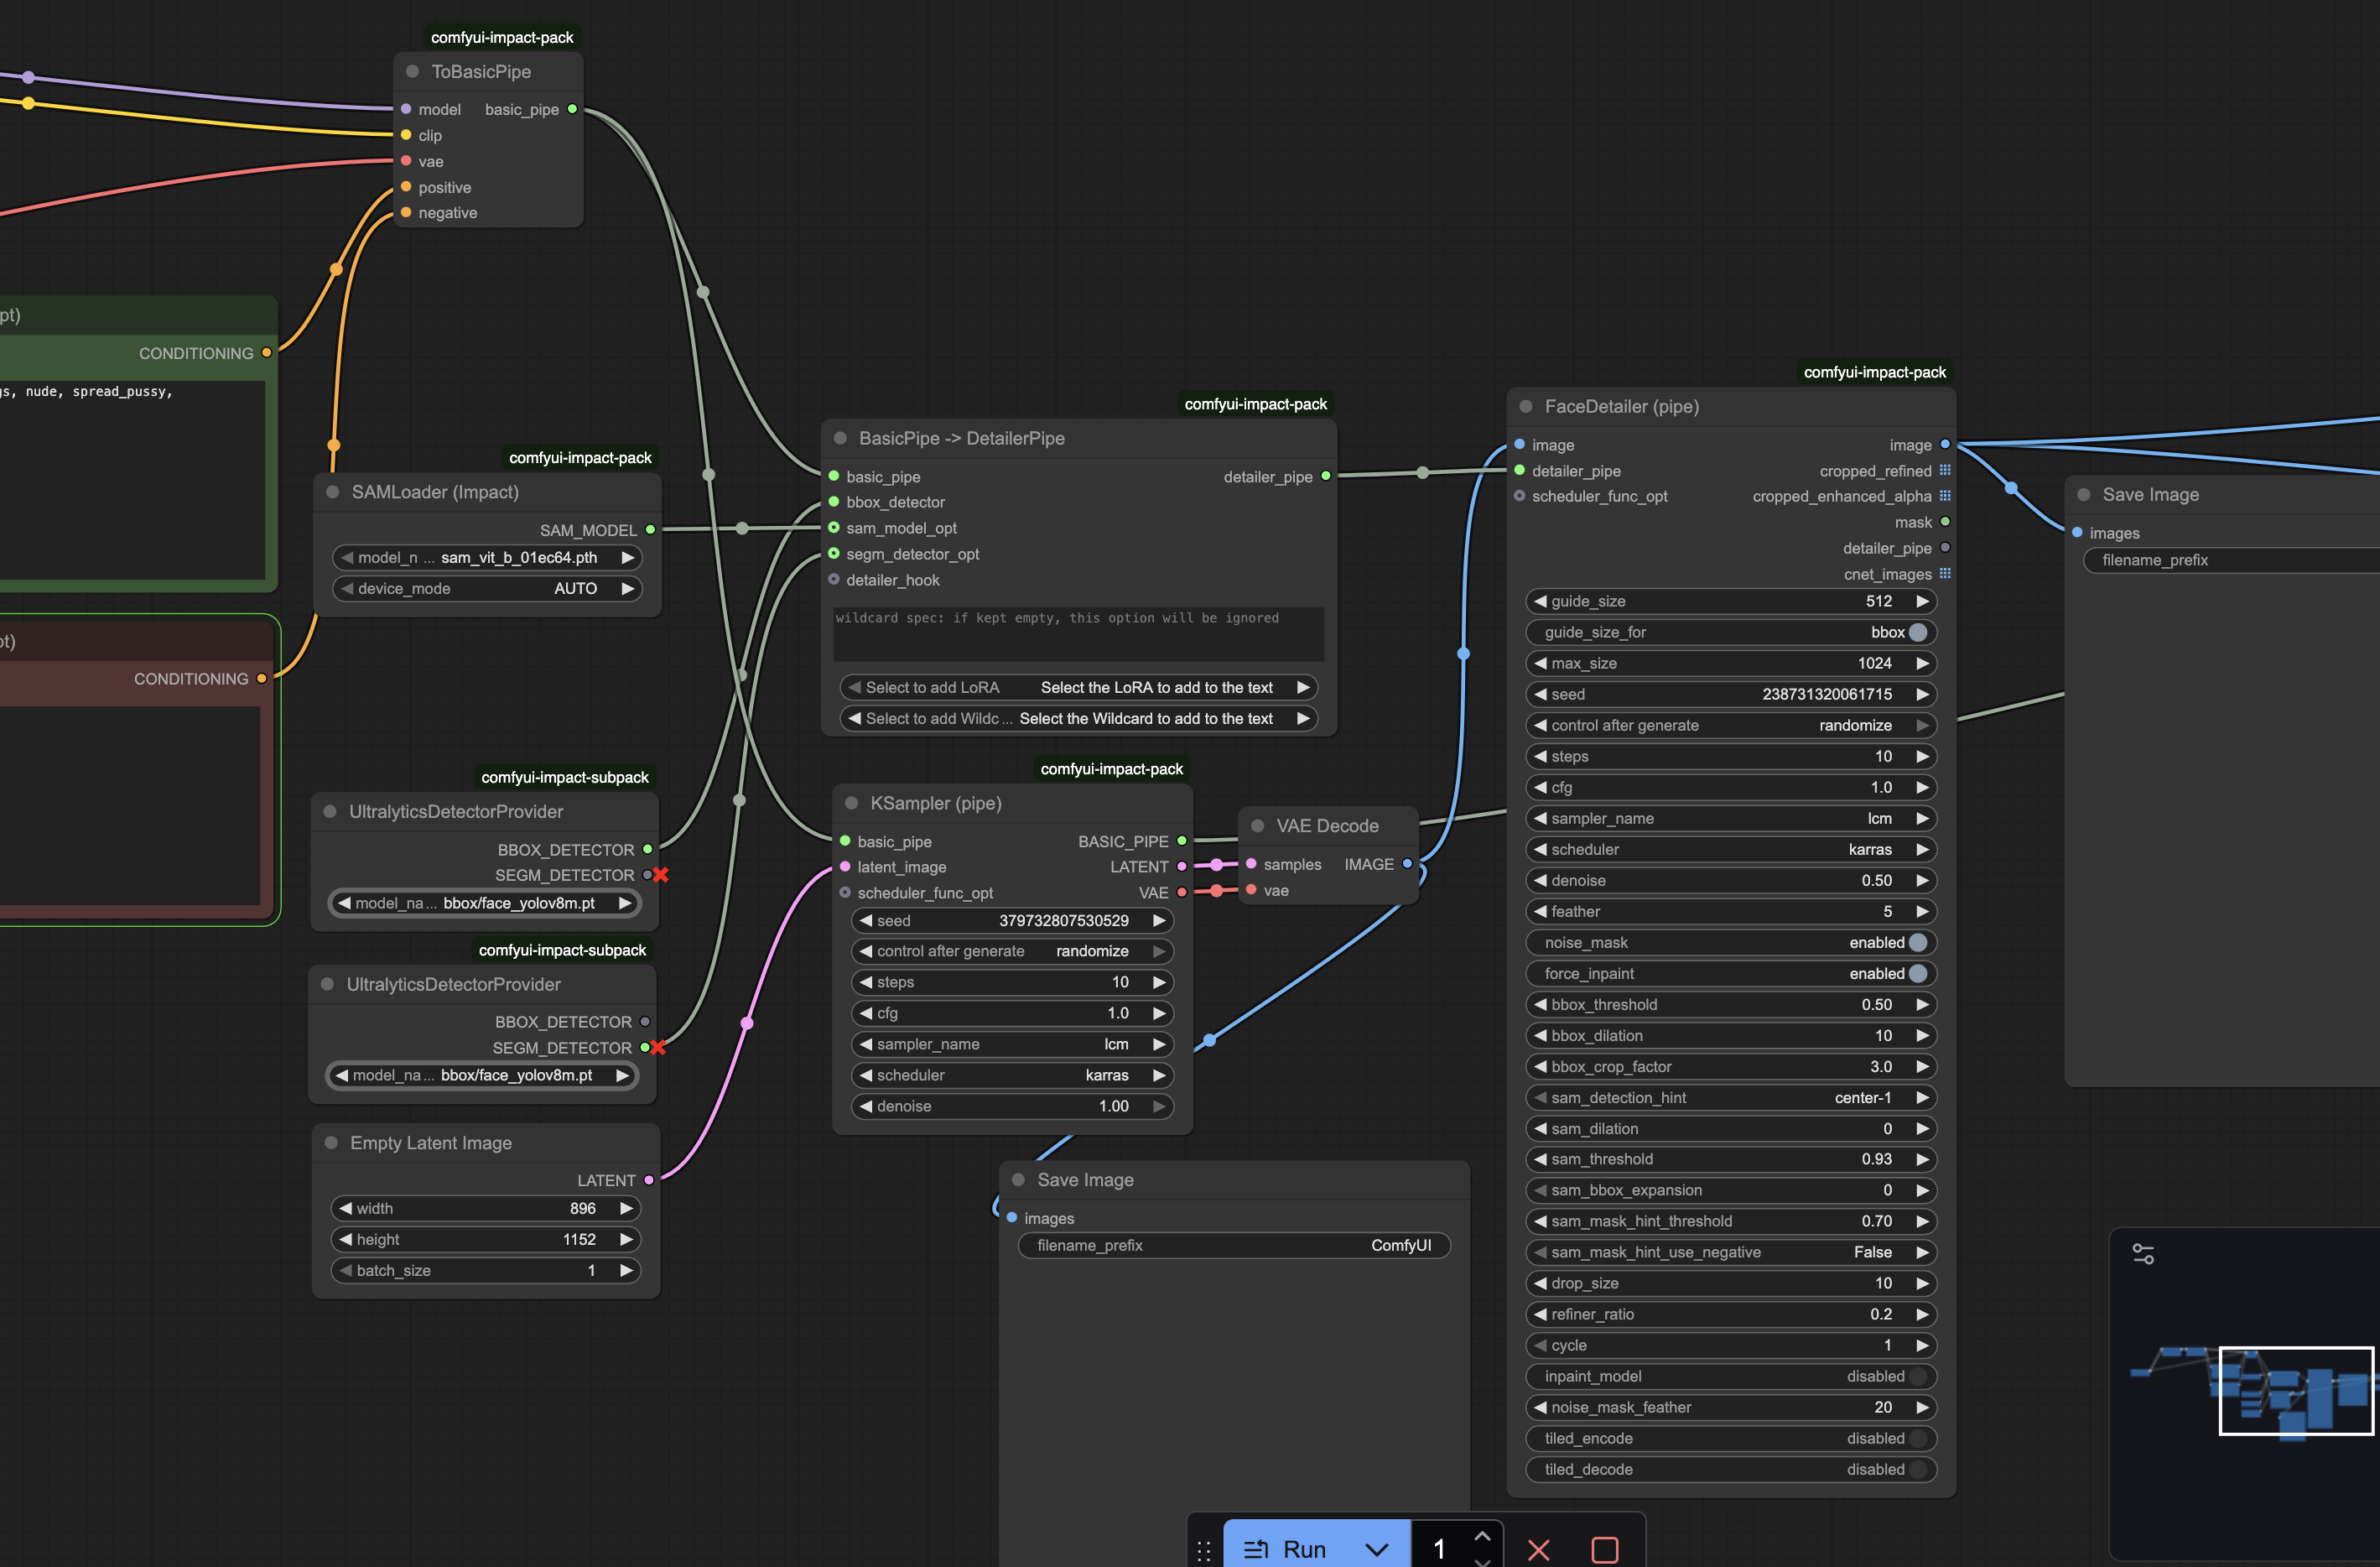This screenshot has width=2380, height=1567.
Task: Open the Run options dropdown chevron
Action: [1377, 1549]
